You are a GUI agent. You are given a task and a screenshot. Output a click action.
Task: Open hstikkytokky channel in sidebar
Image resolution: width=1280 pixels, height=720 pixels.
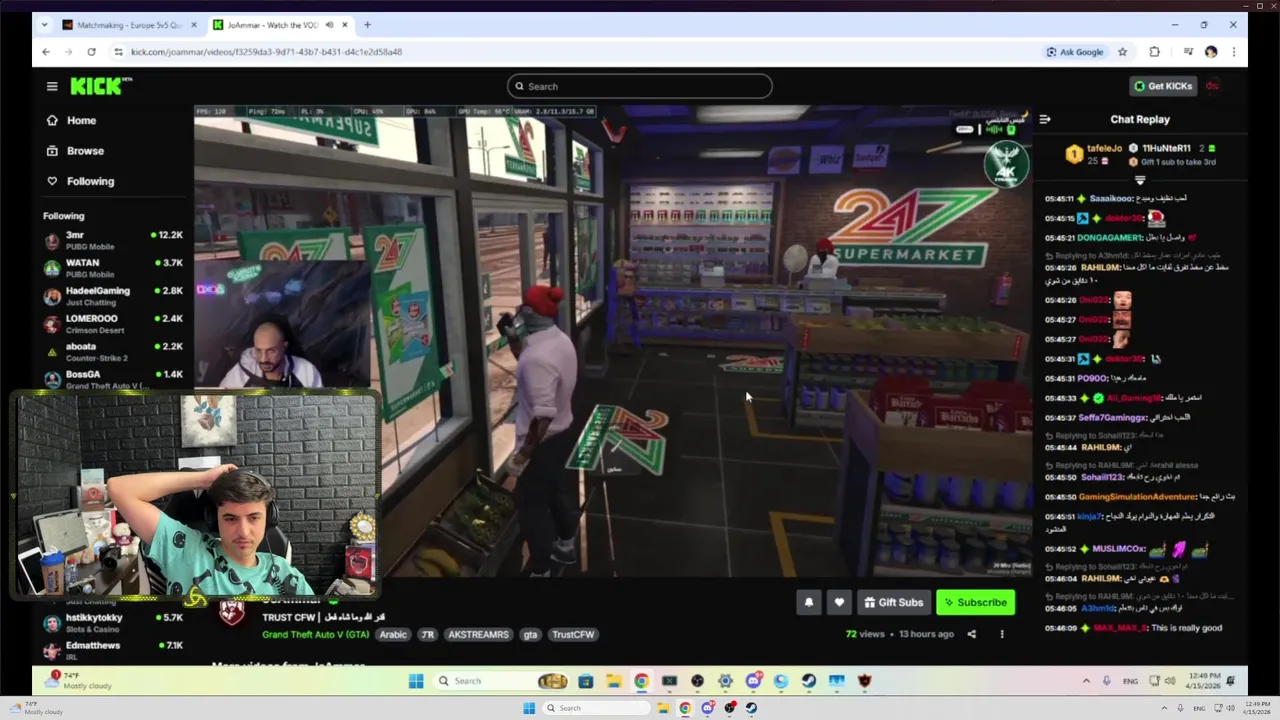[113, 622]
